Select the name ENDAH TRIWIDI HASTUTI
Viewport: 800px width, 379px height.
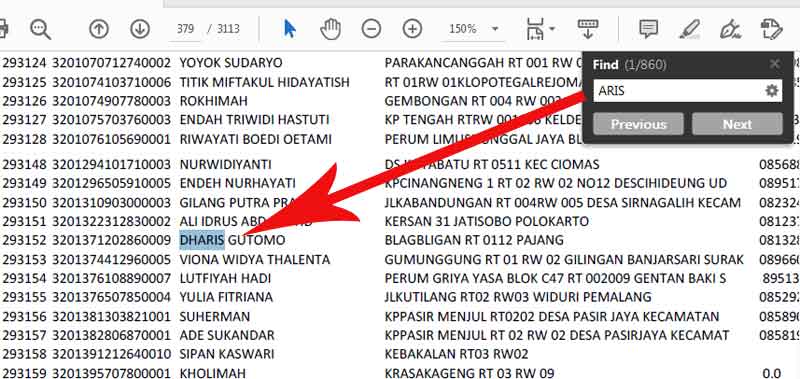(x=254, y=120)
